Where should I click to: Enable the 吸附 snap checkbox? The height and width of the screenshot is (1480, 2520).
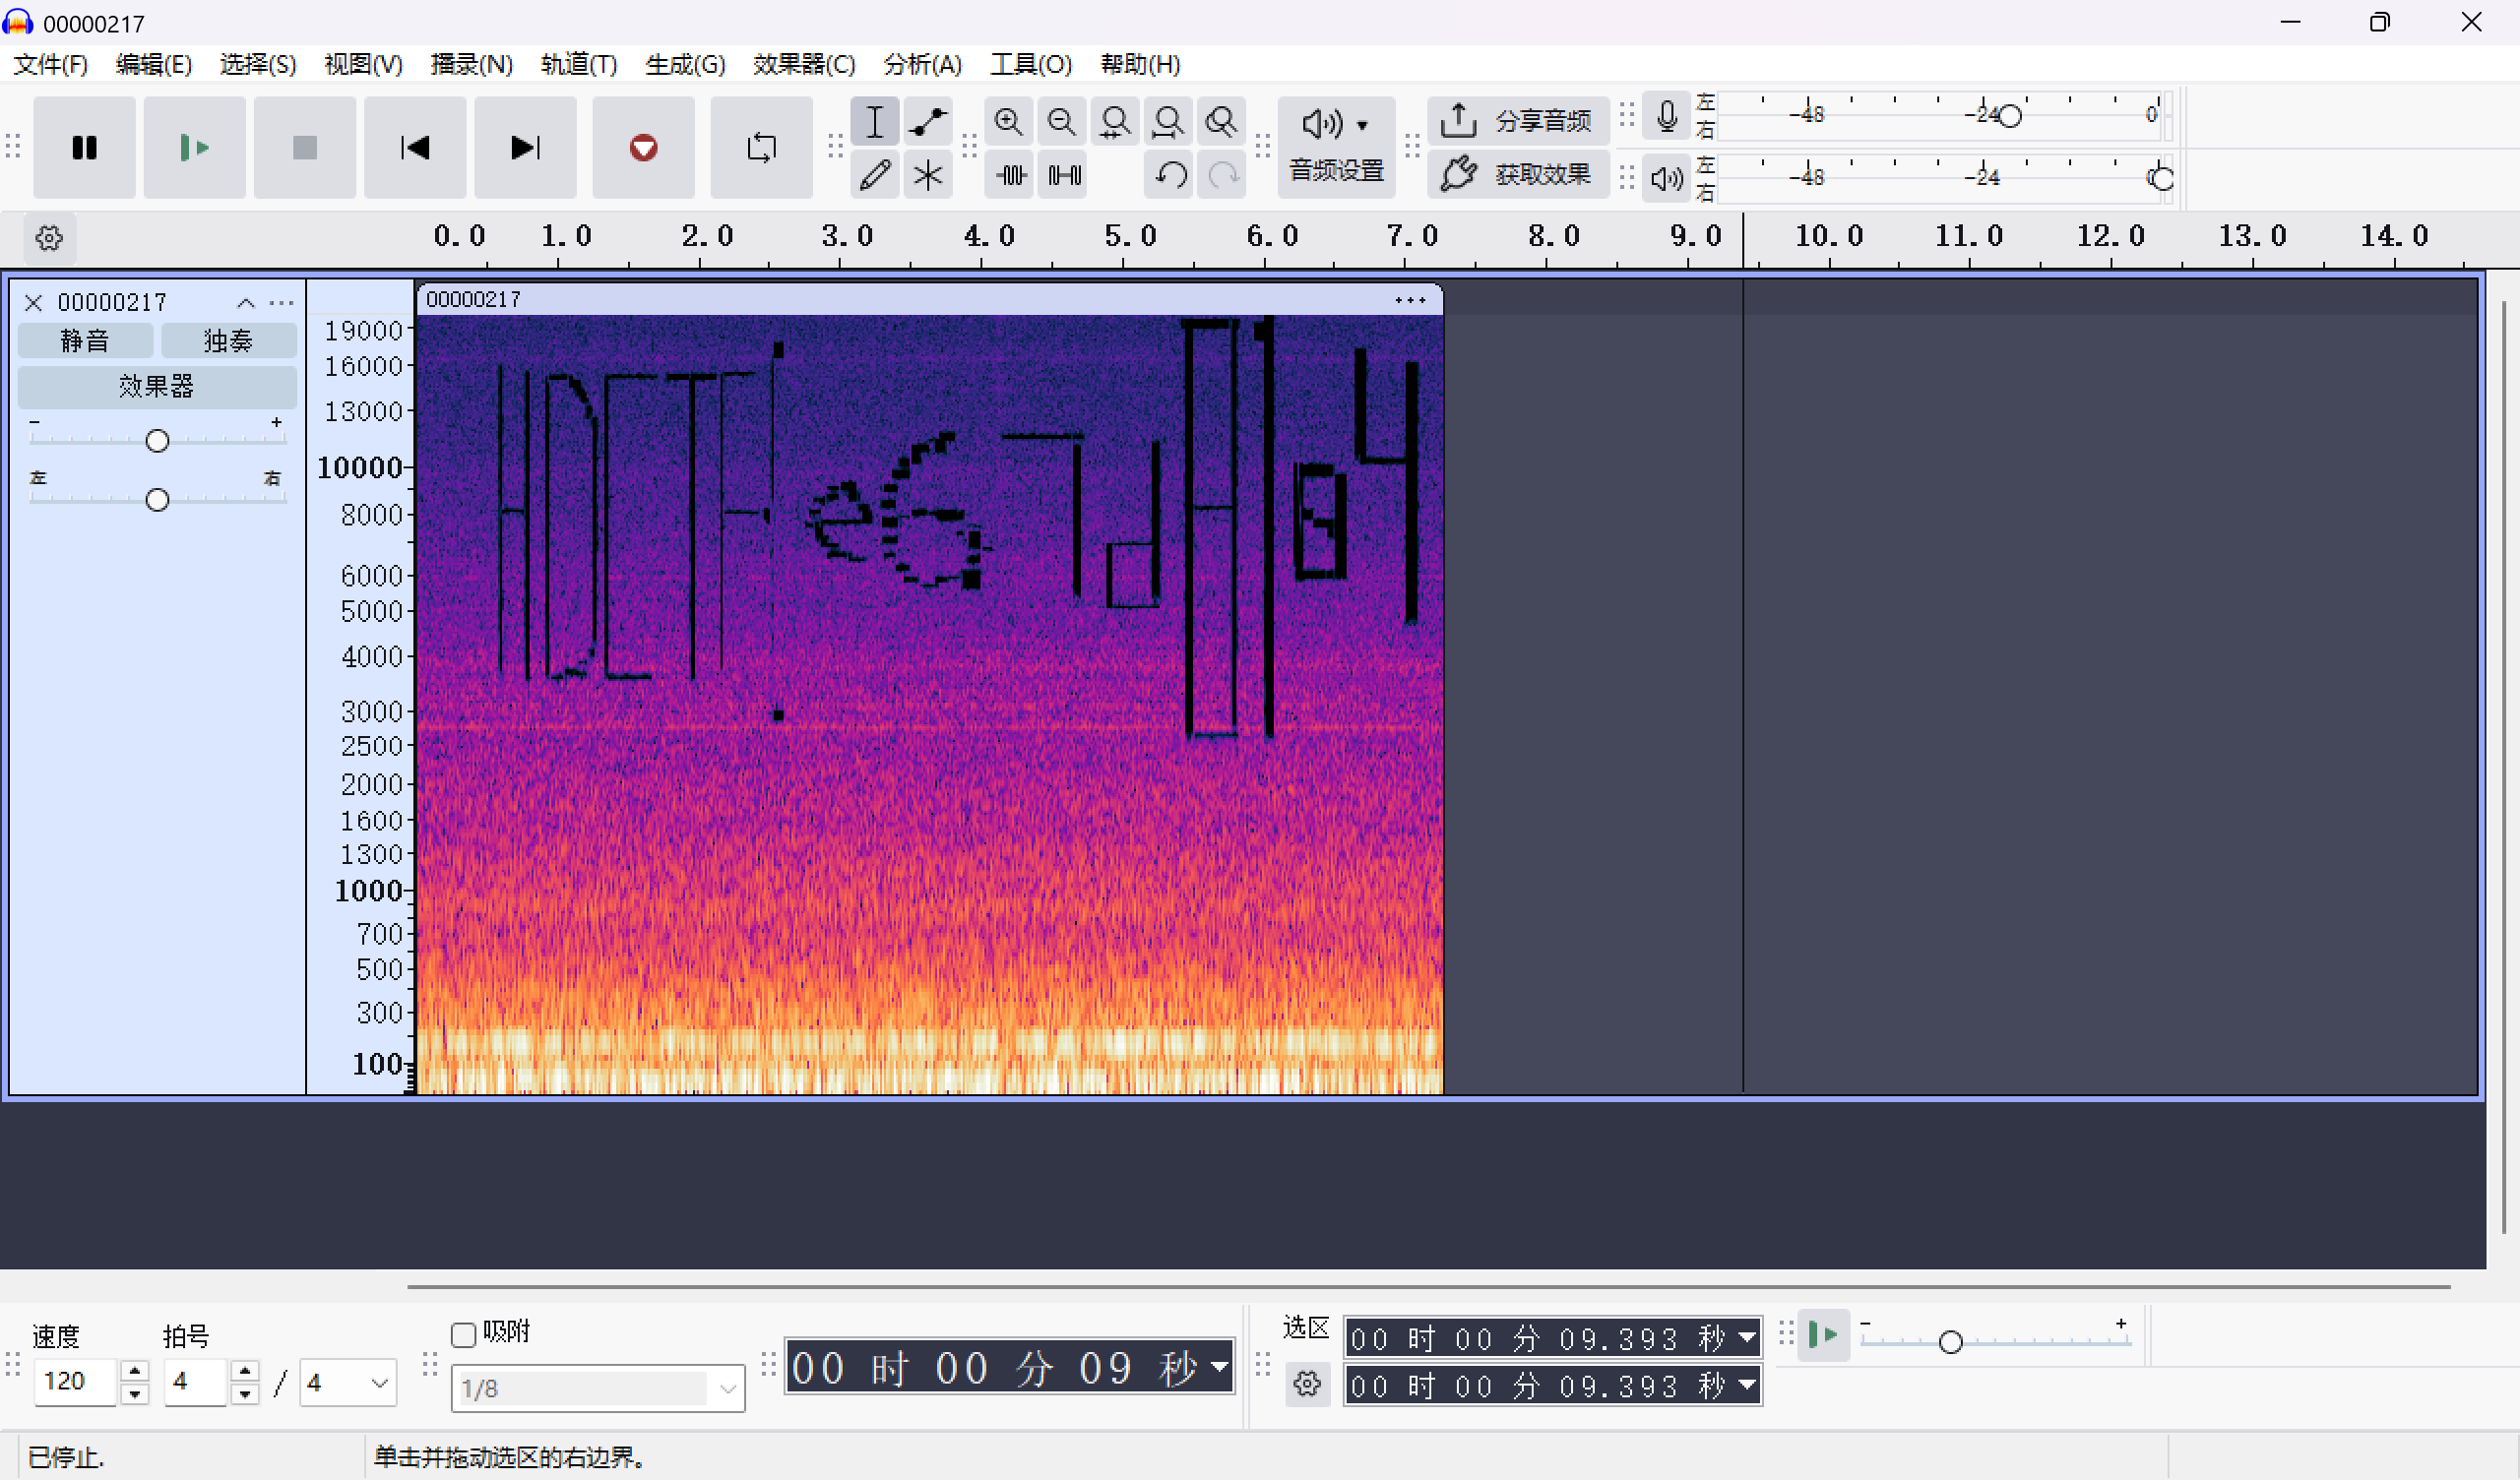coord(463,1334)
